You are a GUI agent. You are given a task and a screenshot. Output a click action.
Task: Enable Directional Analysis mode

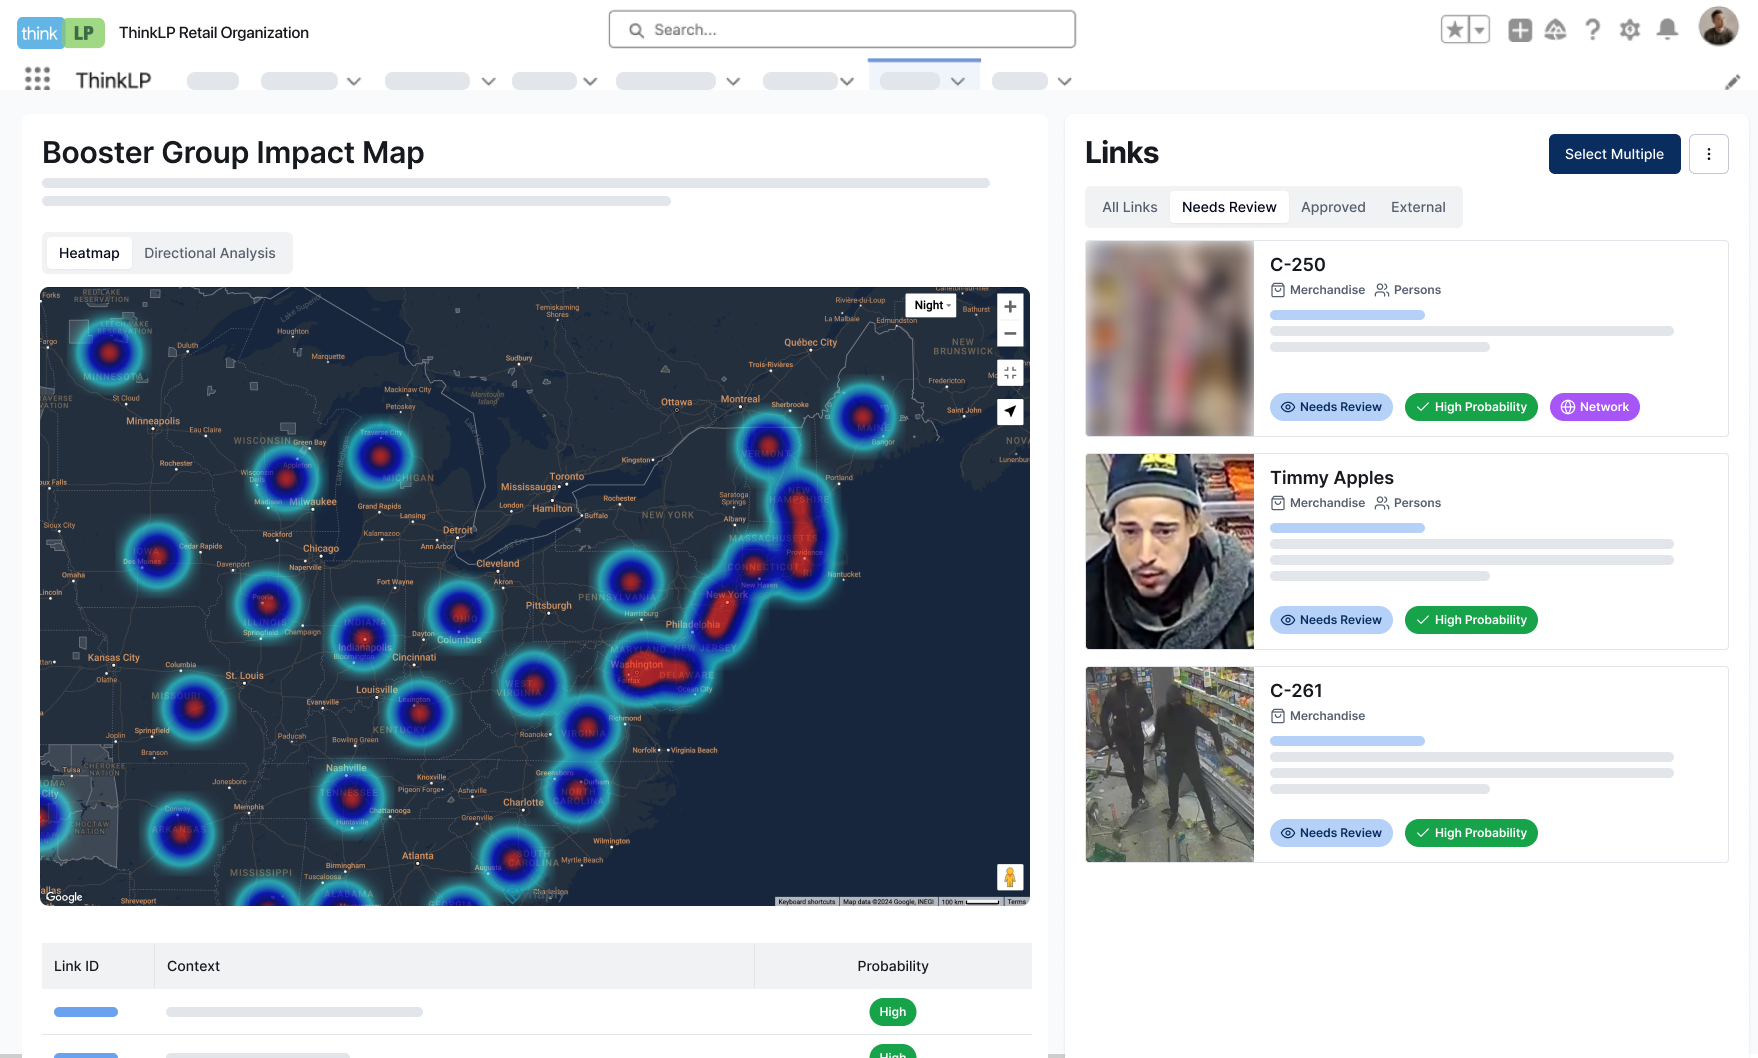210,253
